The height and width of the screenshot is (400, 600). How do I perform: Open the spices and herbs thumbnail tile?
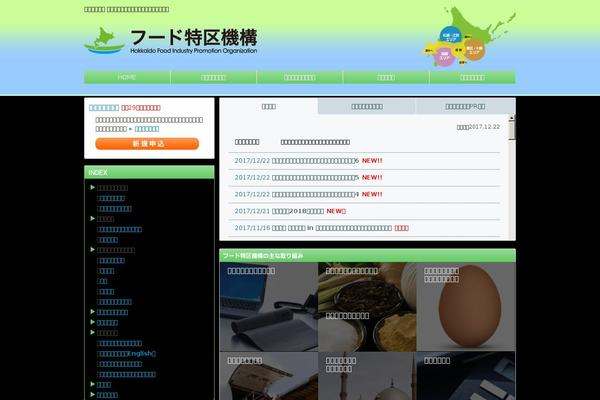tap(367, 307)
